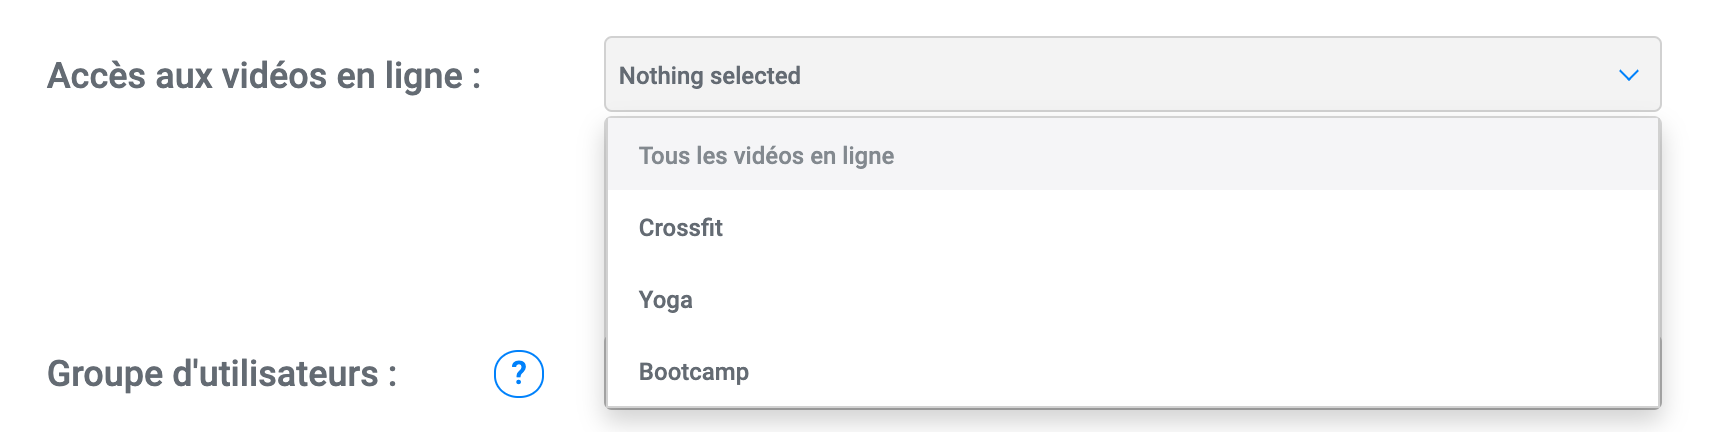This screenshot has width=1722, height=432.
Task: Choose Crossfit from the list
Action: pyautogui.click(x=681, y=228)
